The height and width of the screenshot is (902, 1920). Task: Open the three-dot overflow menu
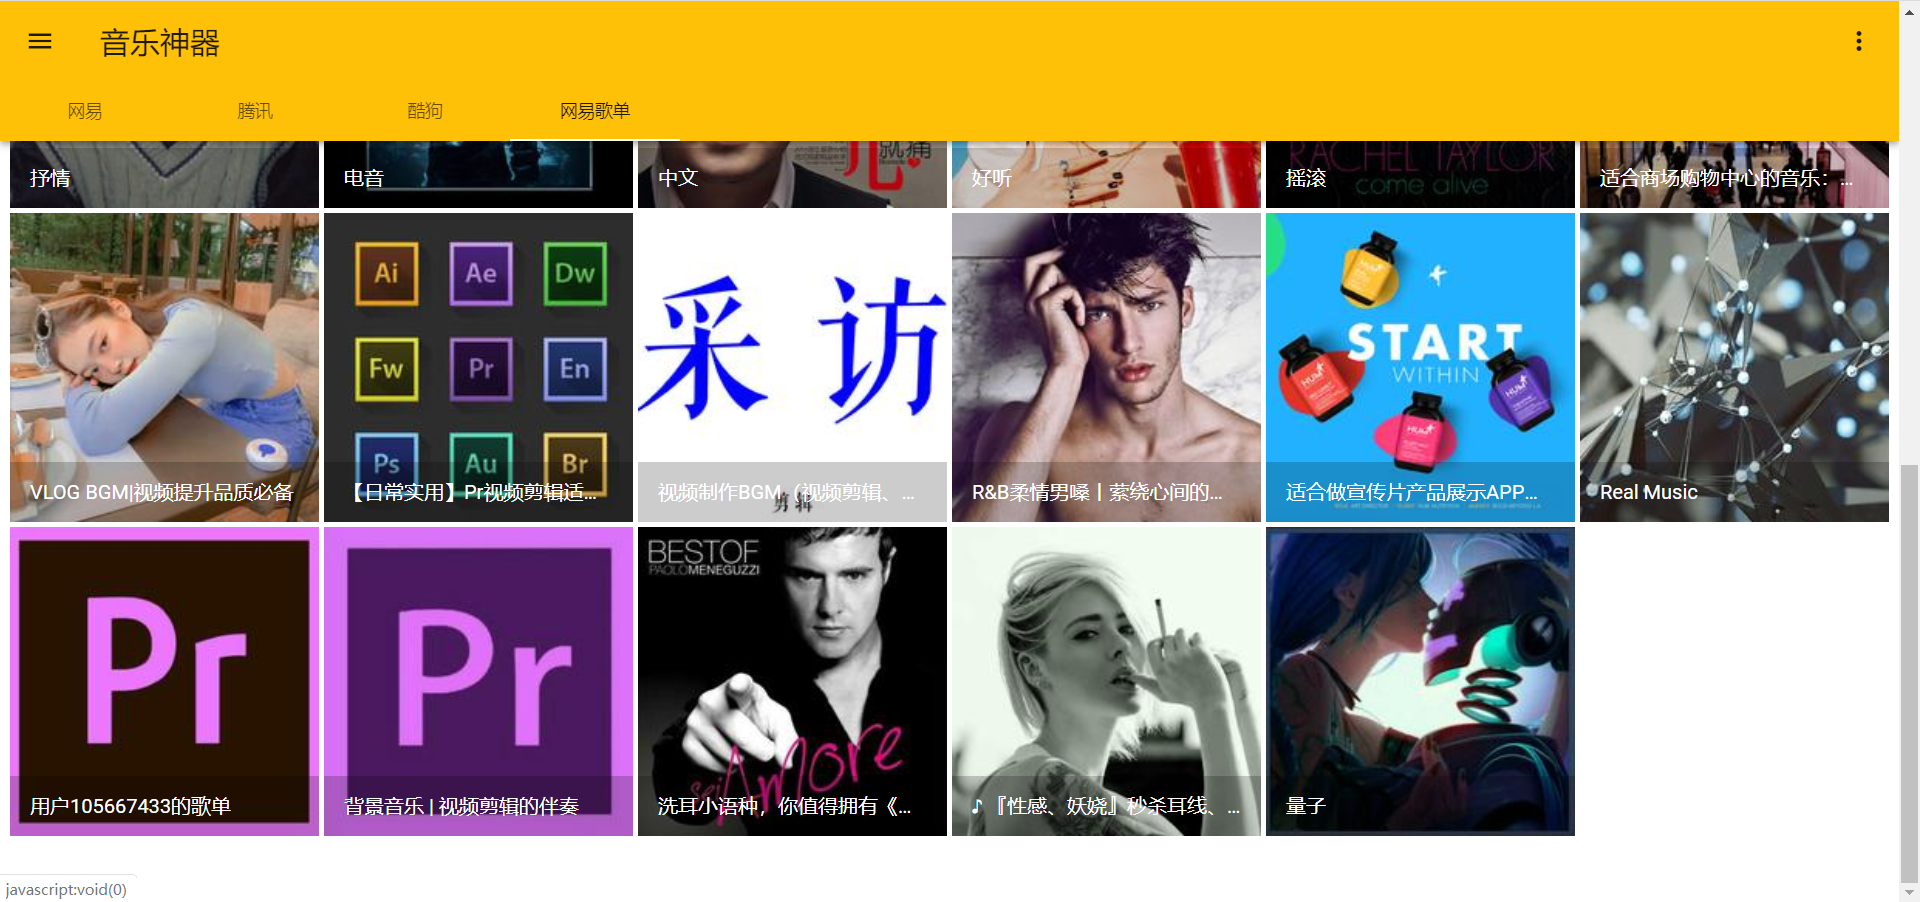click(x=1858, y=41)
